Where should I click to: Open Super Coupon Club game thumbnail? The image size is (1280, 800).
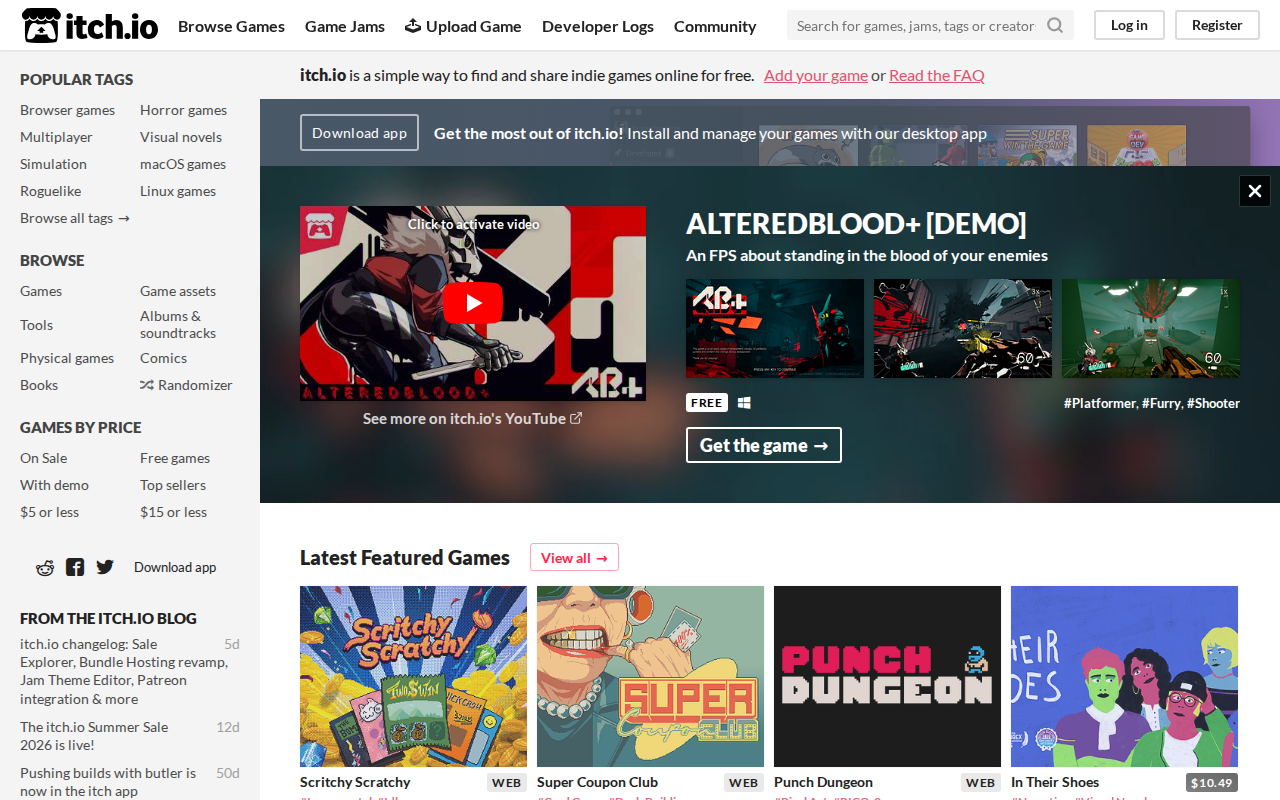coord(650,676)
